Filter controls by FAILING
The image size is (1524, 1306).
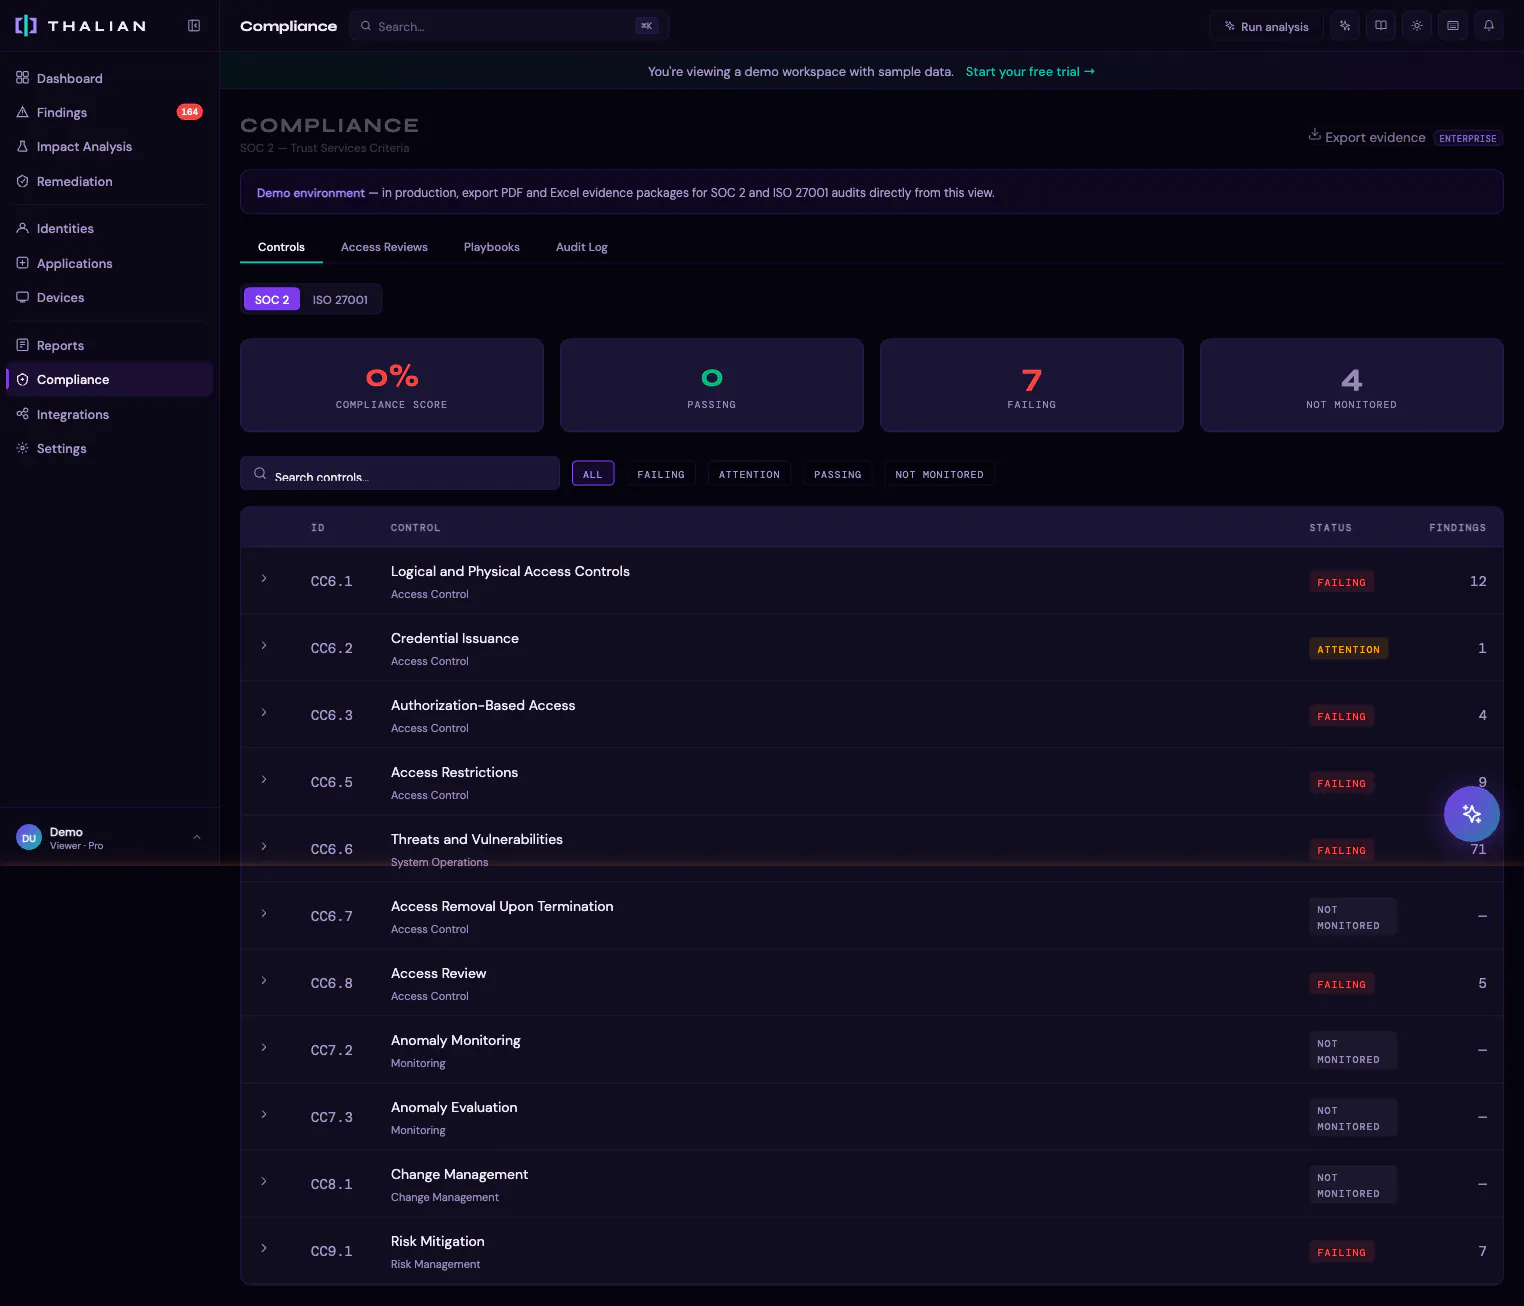[661, 474]
